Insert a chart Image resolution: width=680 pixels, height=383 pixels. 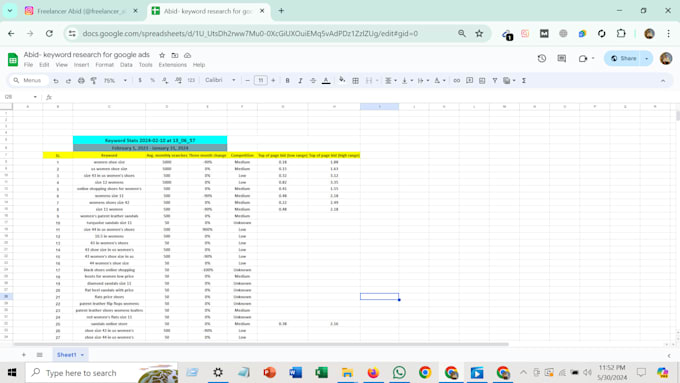tap(482, 81)
